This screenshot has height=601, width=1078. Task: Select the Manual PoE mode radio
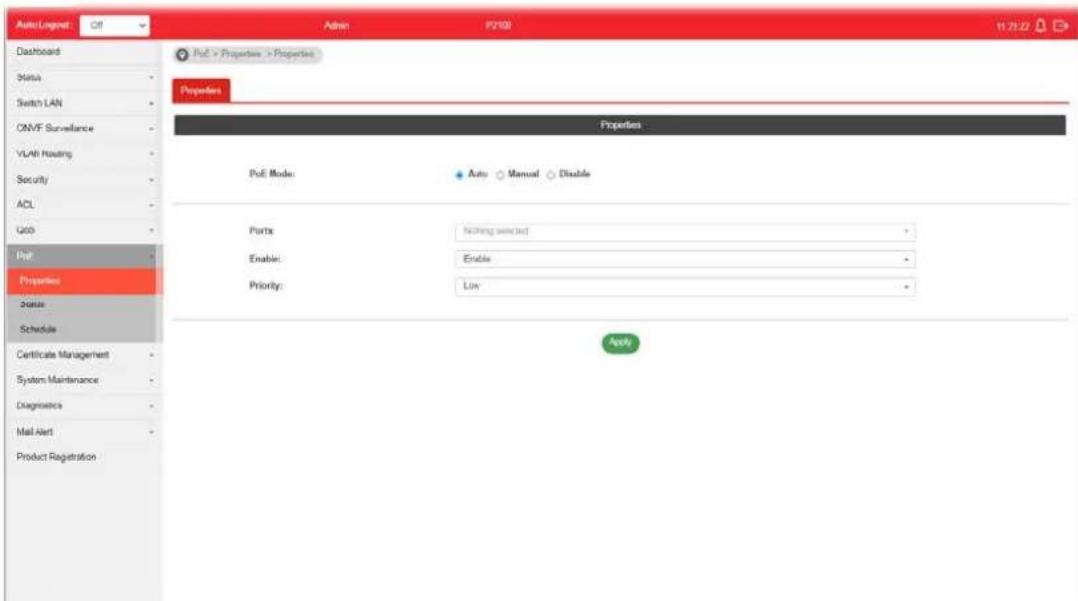coord(500,175)
